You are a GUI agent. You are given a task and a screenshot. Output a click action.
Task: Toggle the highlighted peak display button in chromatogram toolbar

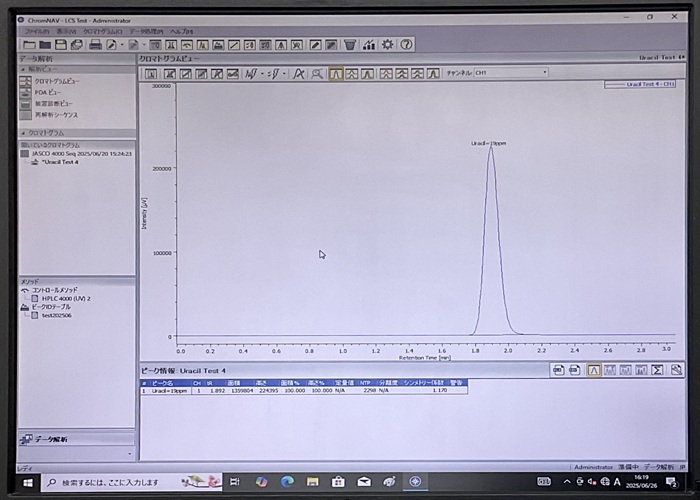coord(336,73)
